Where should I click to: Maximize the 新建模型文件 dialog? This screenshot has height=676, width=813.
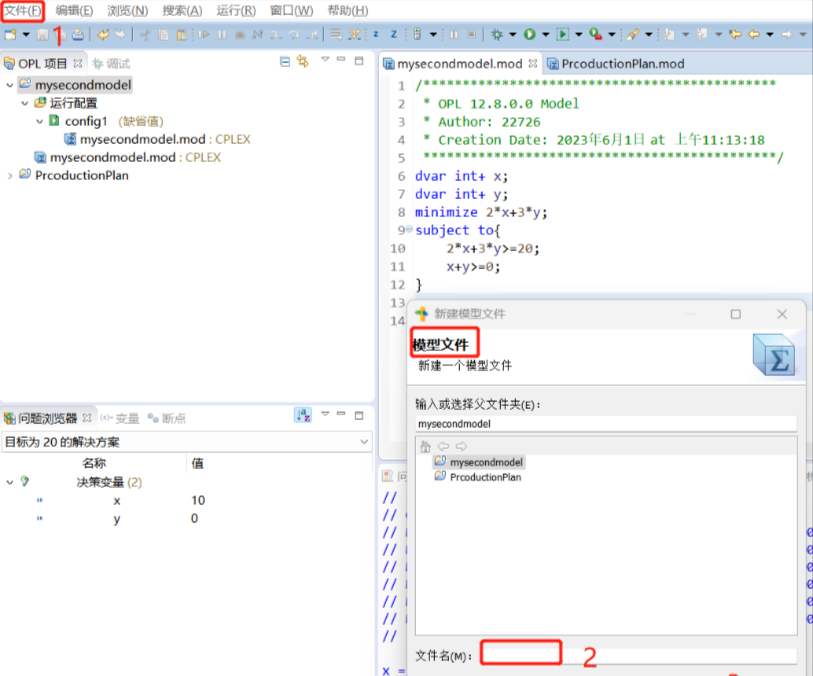[x=735, y=314]
